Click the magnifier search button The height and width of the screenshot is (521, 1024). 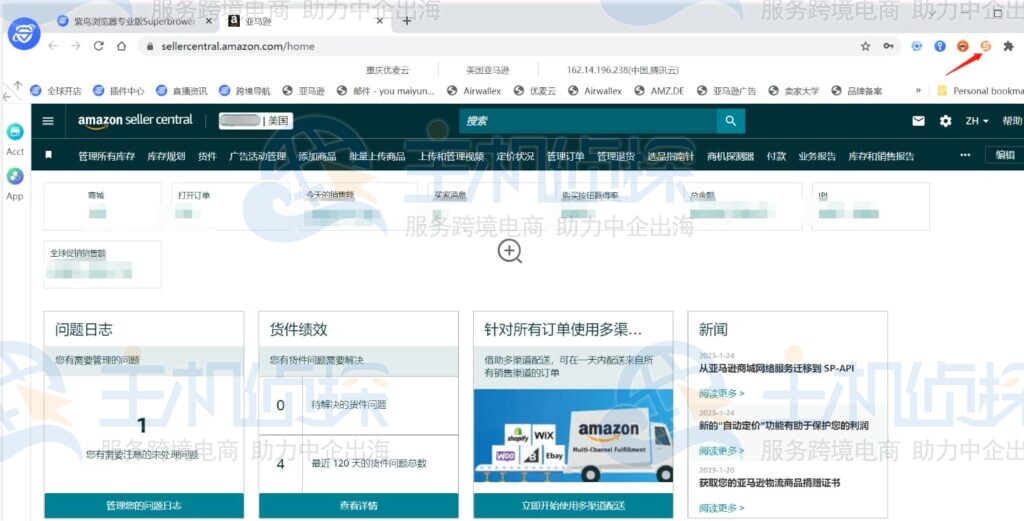731,121
